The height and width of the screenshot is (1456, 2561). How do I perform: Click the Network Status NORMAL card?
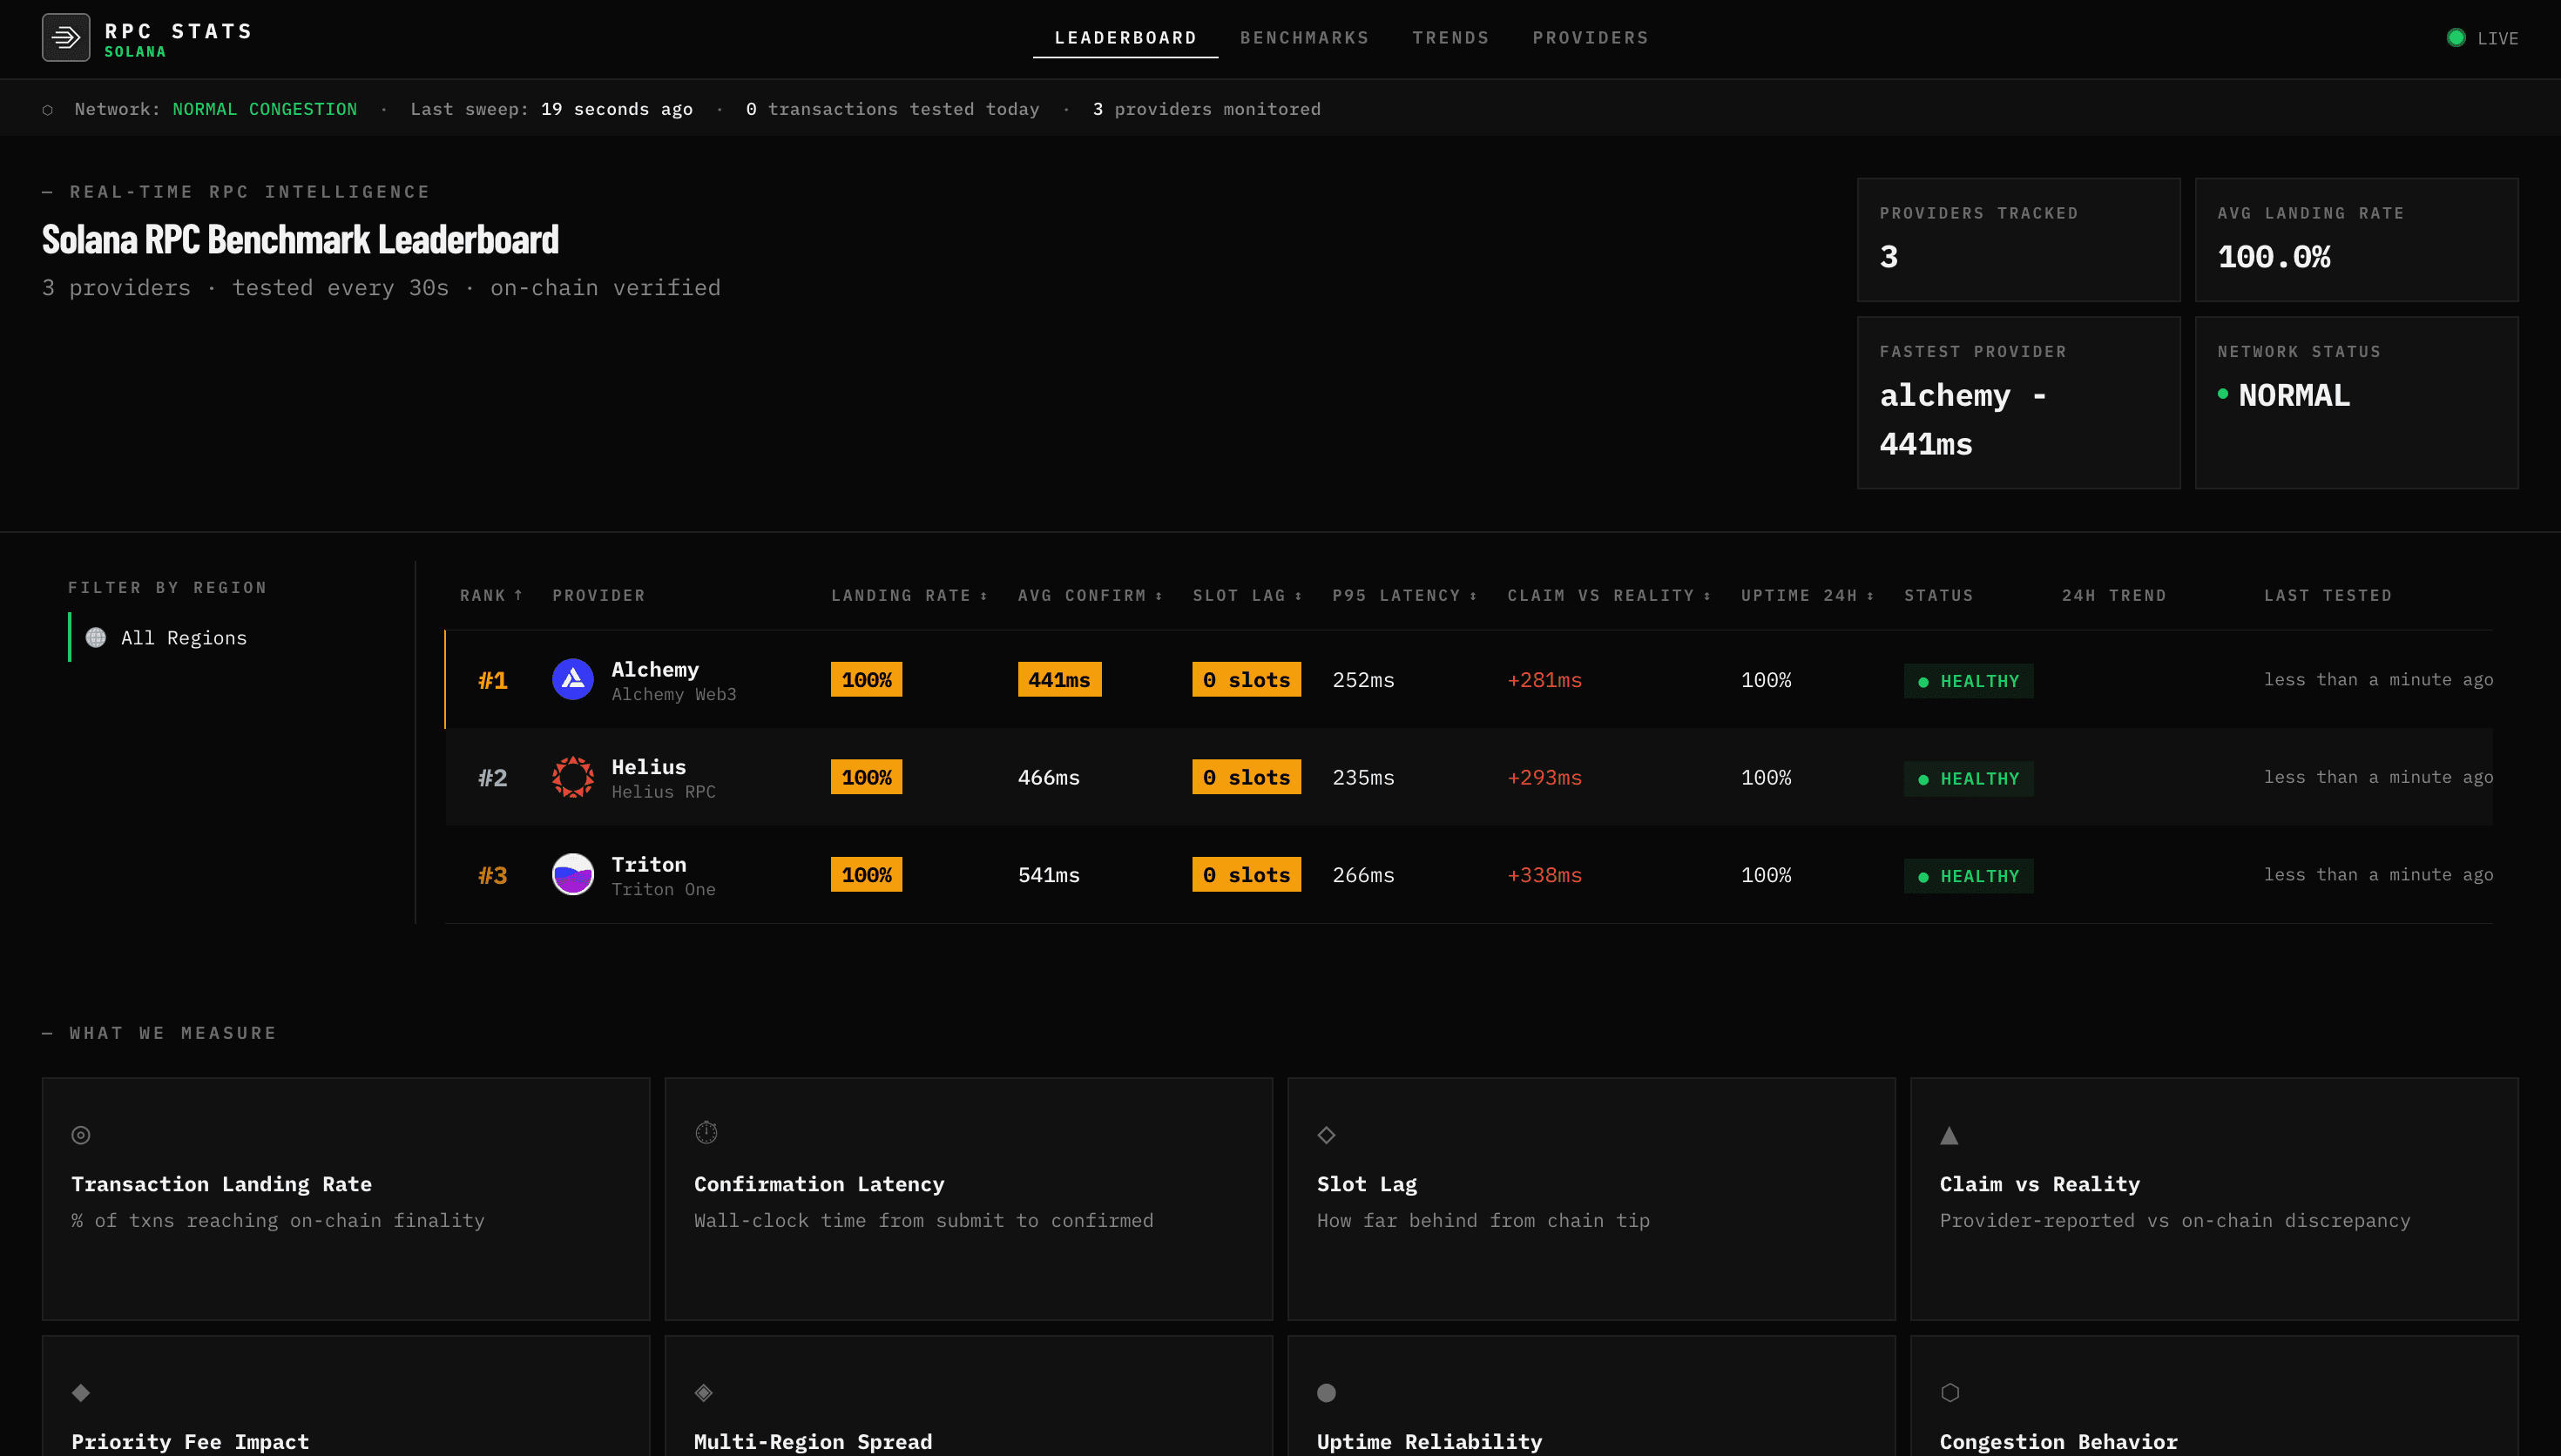pos(2356,403)
